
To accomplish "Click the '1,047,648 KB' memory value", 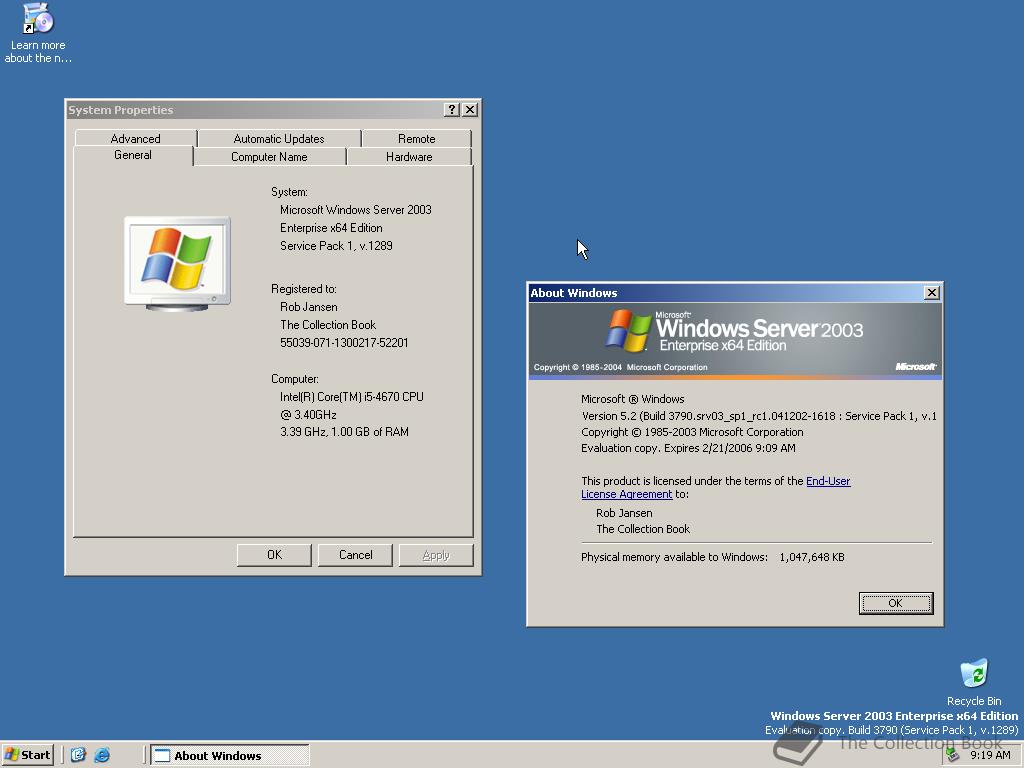I will click(x=812, y=557).
